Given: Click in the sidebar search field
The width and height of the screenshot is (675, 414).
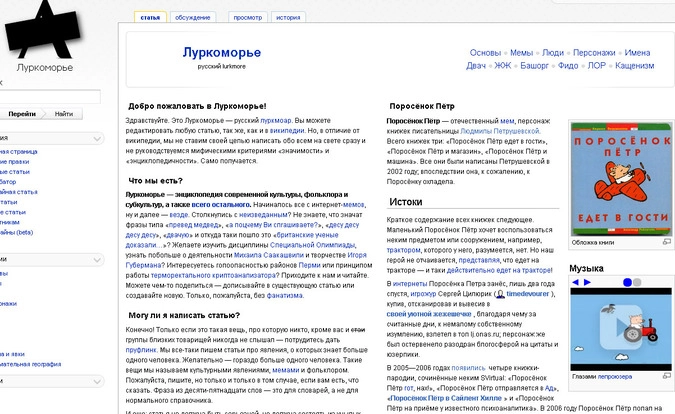Looking at the screenshot, I should pyautogui.click(x=48, y=96).
